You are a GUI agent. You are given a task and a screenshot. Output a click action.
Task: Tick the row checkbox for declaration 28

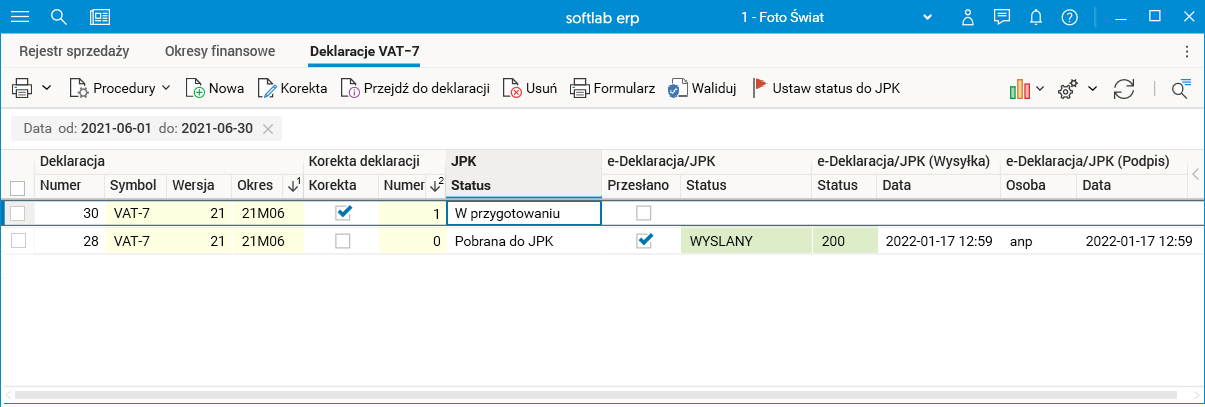17,241
